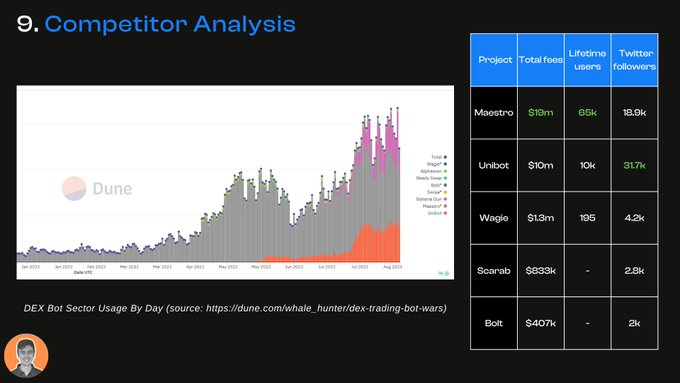This screenshot has height=383, width=680.
Task: Click Unibot's 31.7k Twitter followers value
Action: [634, 165]
